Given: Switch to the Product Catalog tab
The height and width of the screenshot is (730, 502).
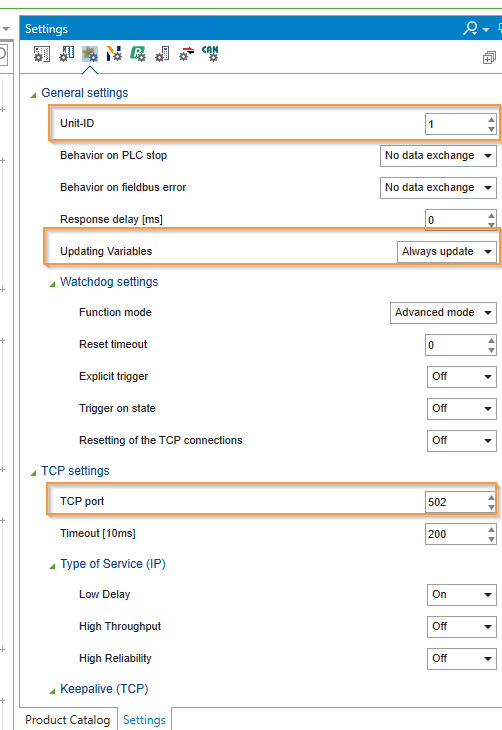Looking at the screenshot, I should point(68,720).
